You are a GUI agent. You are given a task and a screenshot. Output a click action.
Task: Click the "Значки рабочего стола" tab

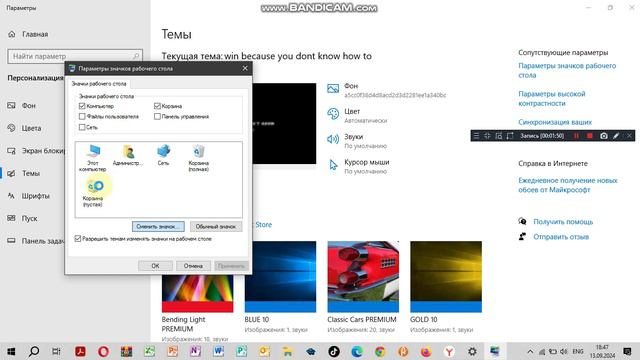(x=99, y=84)
